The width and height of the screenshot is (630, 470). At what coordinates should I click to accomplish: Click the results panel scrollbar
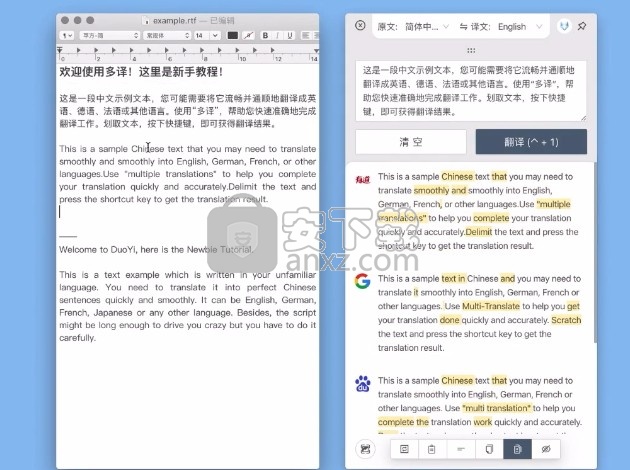point(595,253)
